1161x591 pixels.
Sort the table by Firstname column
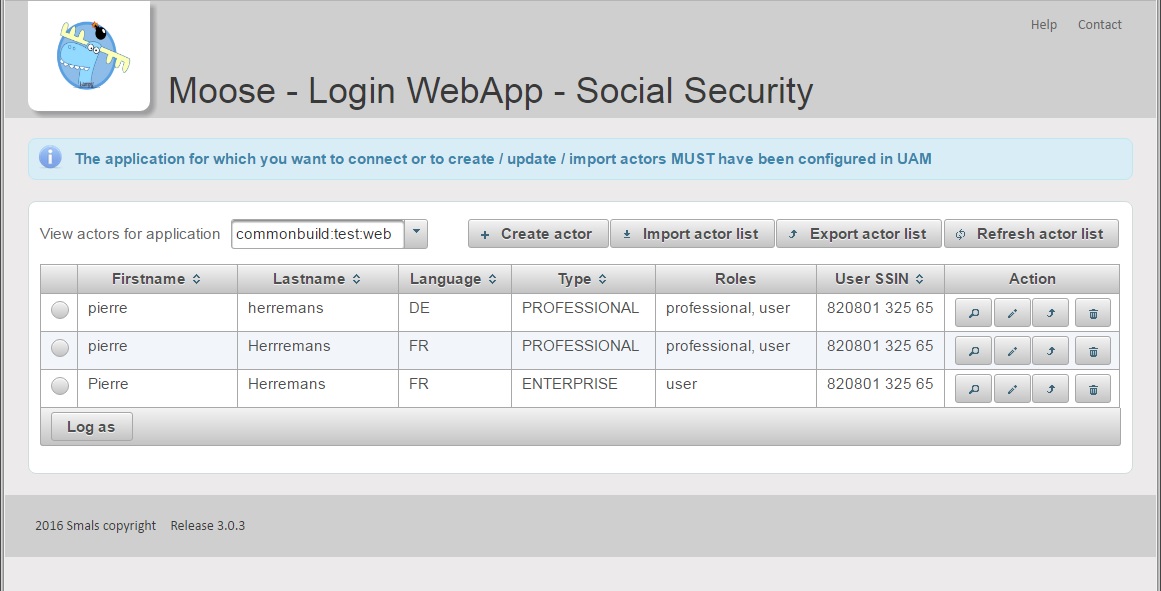click(157, 279)
